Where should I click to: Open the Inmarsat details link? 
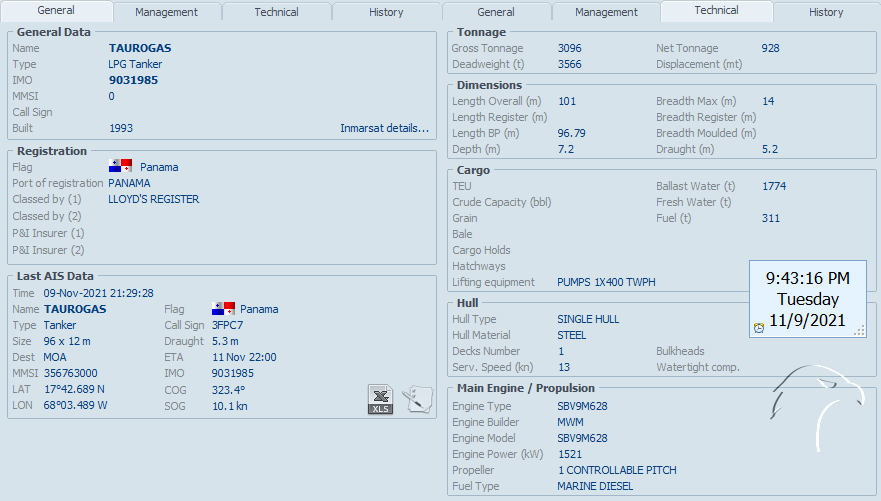(x=384, y=128)
